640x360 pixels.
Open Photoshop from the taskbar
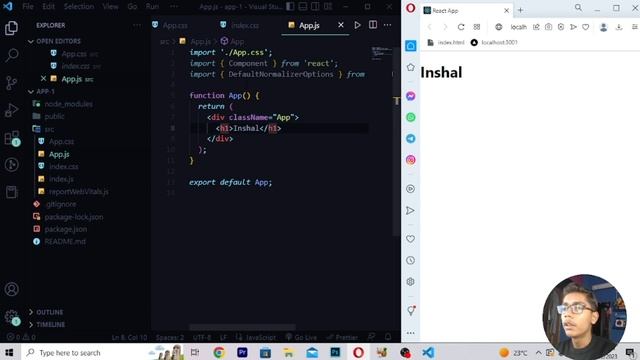pos(335,352)
